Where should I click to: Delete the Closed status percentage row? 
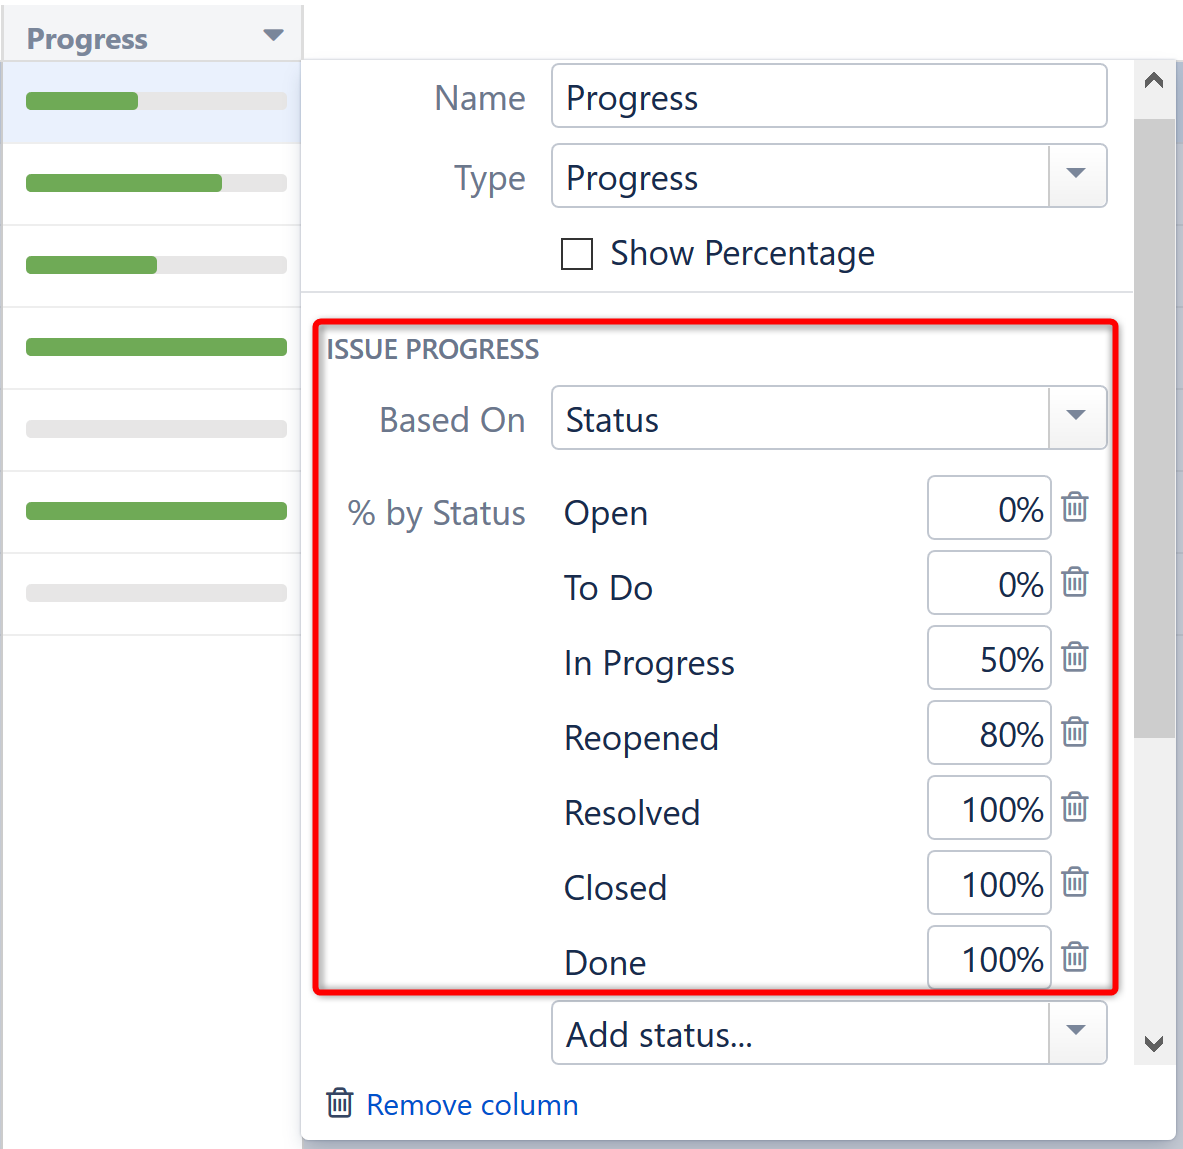1074,883
